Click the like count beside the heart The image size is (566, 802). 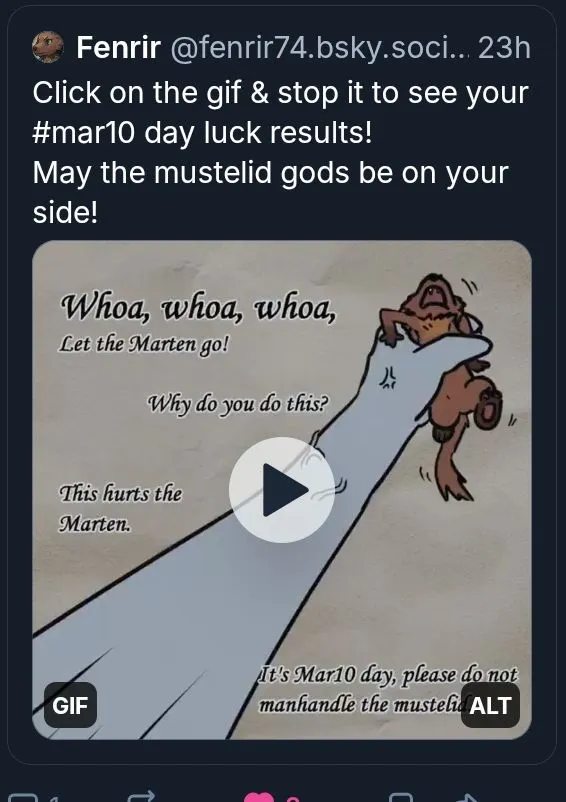[292, 799]
